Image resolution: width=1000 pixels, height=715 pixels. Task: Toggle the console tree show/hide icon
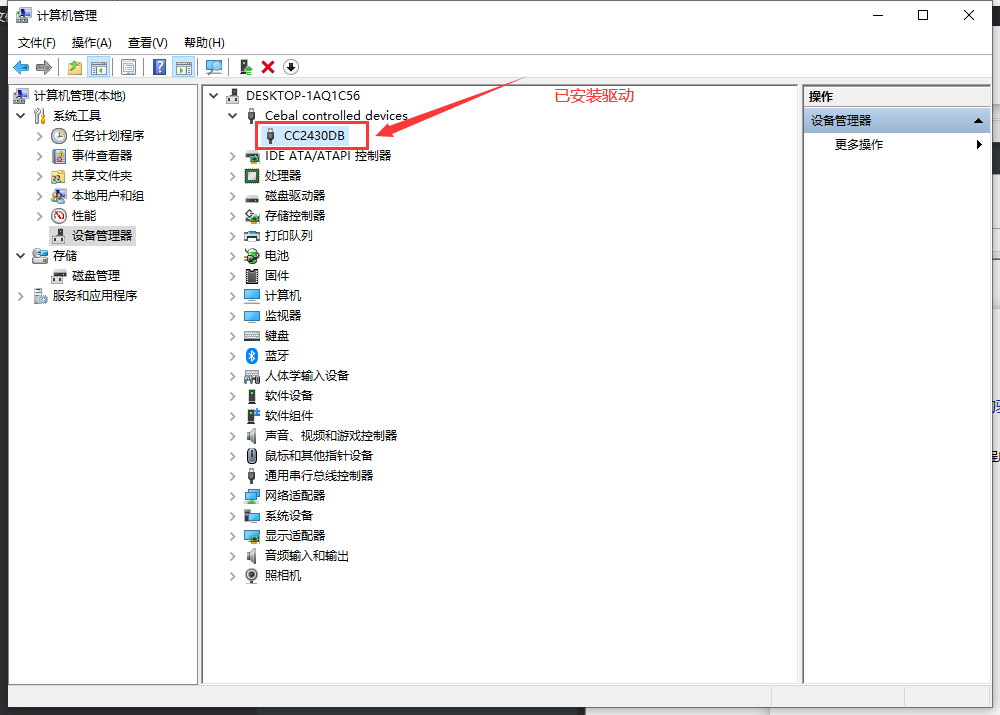(x=99, y=67)
